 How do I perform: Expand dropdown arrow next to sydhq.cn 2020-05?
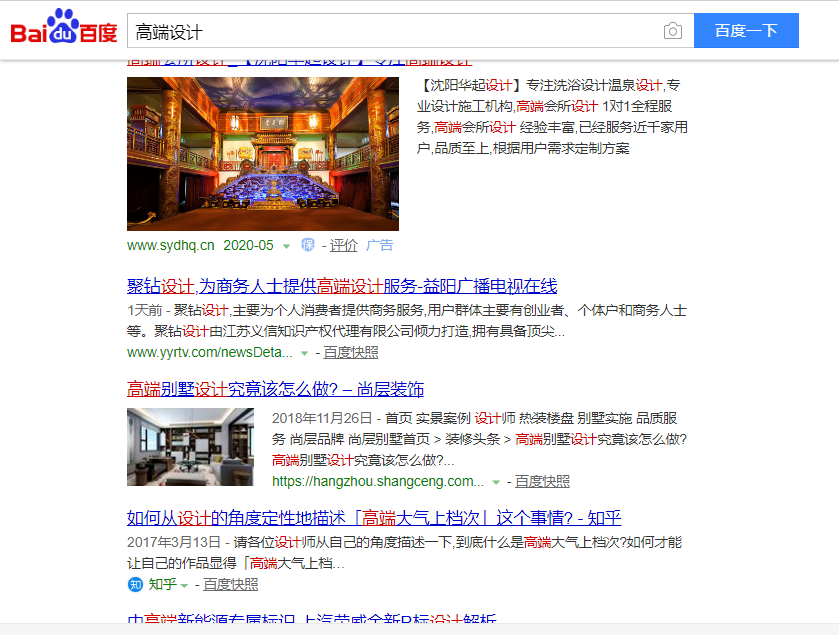286,246
